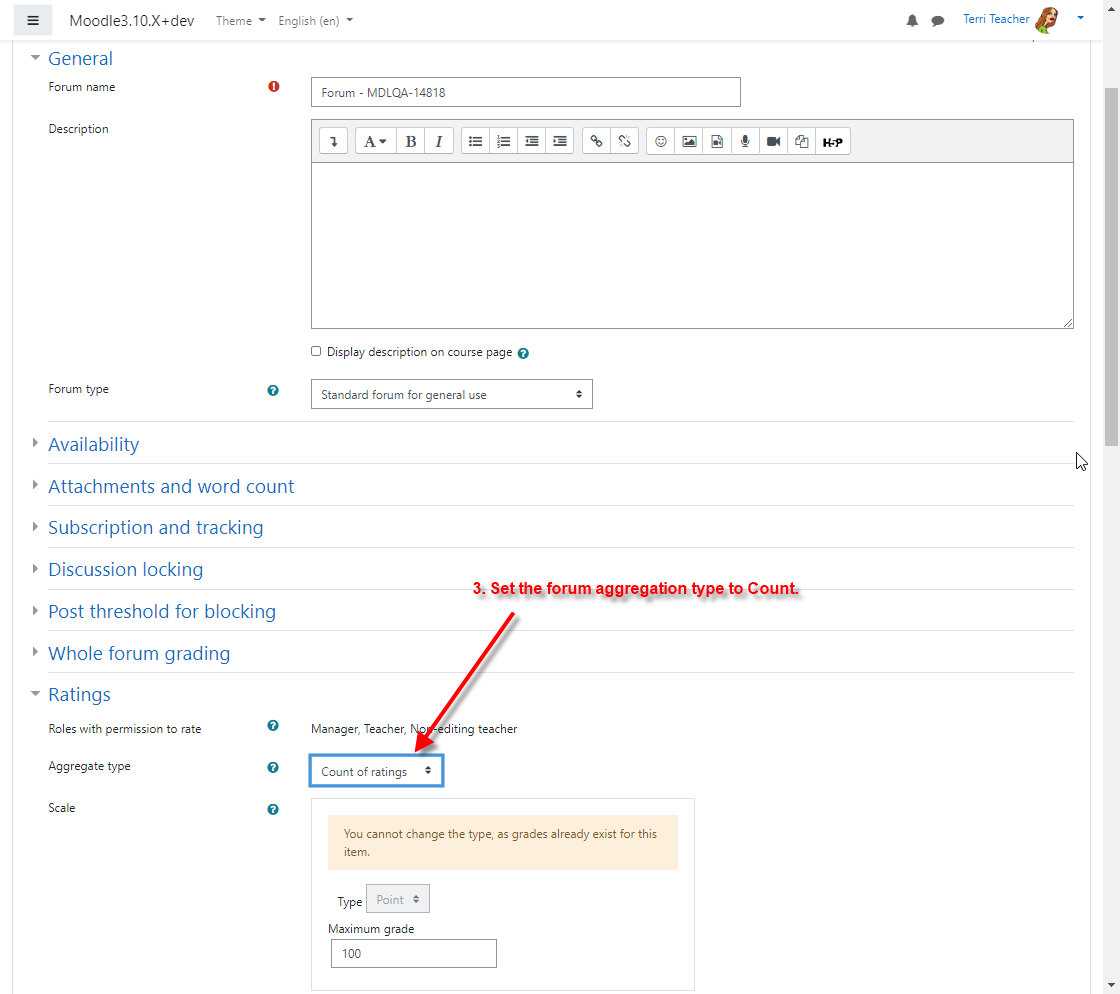Open manage files icon
This screenshot has width=1120, height=994.
coord(801,141)
